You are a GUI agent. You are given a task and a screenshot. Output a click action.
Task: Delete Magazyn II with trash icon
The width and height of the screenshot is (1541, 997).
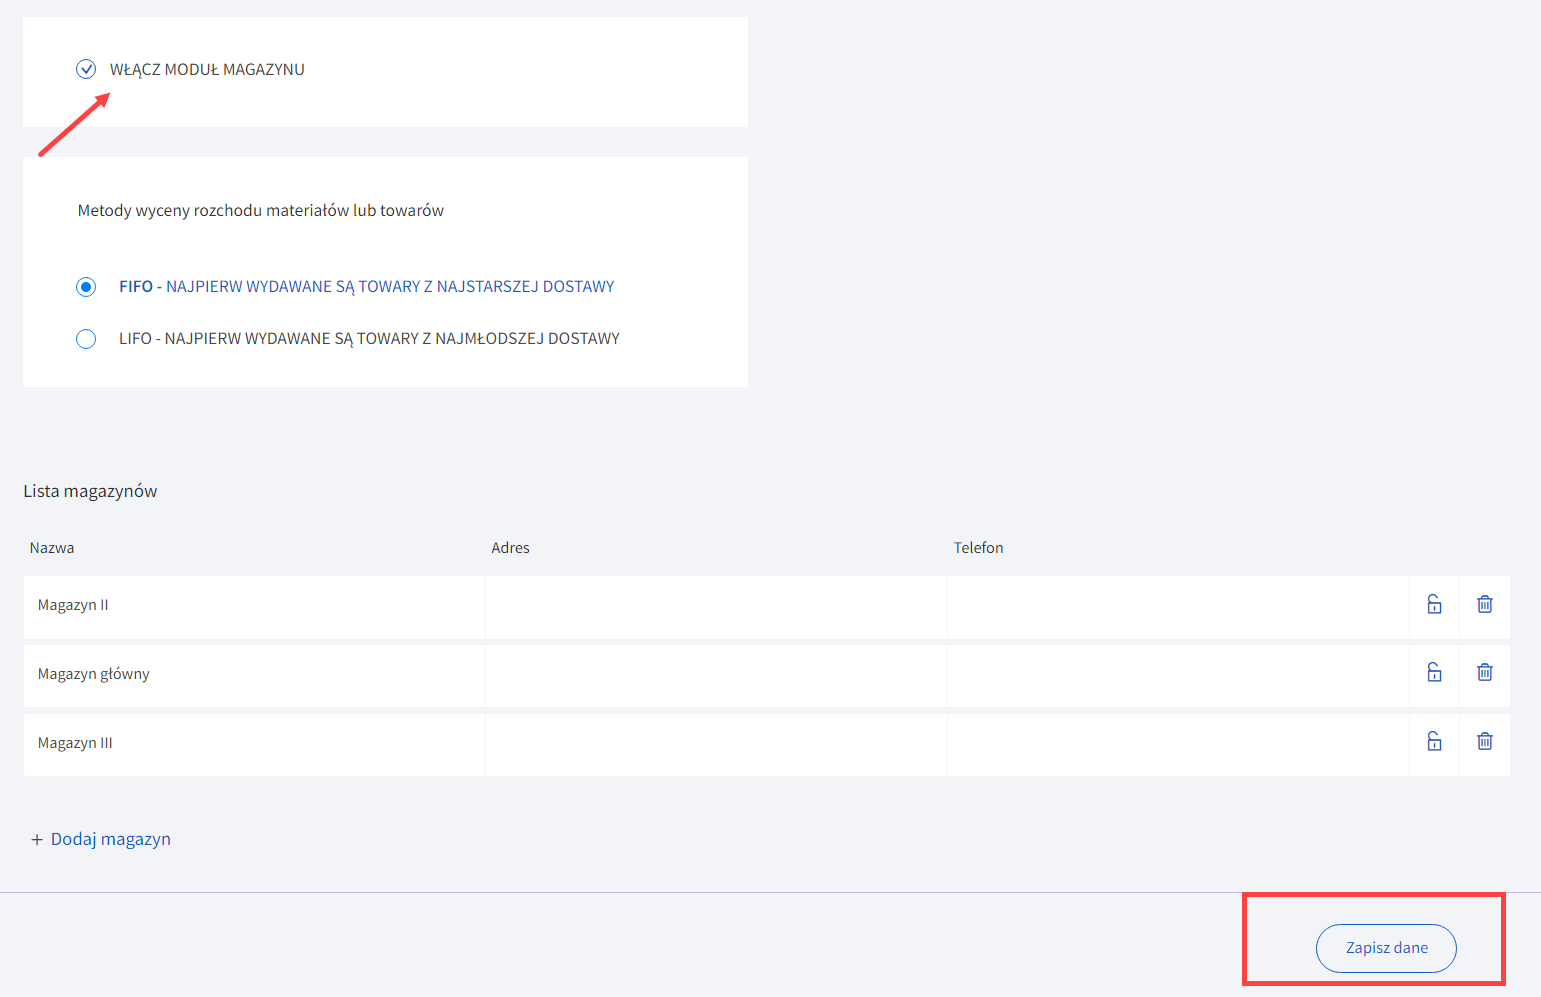coord(1485,604)
